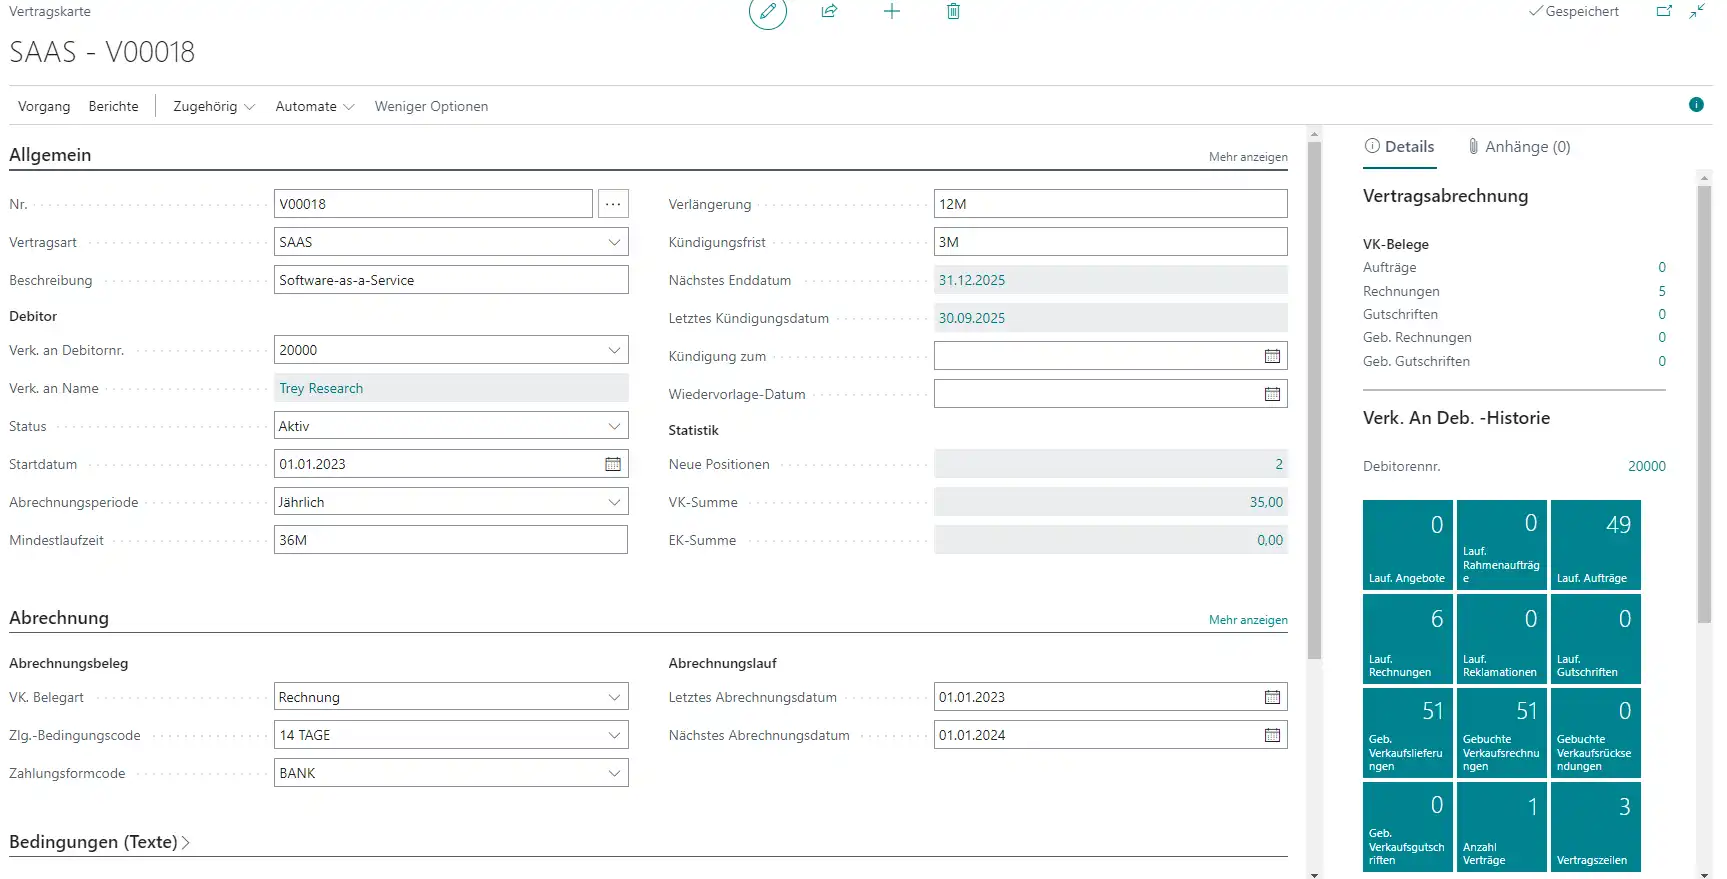Expand the Vertragsart dropdown
Image resolution: width=1727 pixels, height=879 pixels.
(x=614, y=242)
